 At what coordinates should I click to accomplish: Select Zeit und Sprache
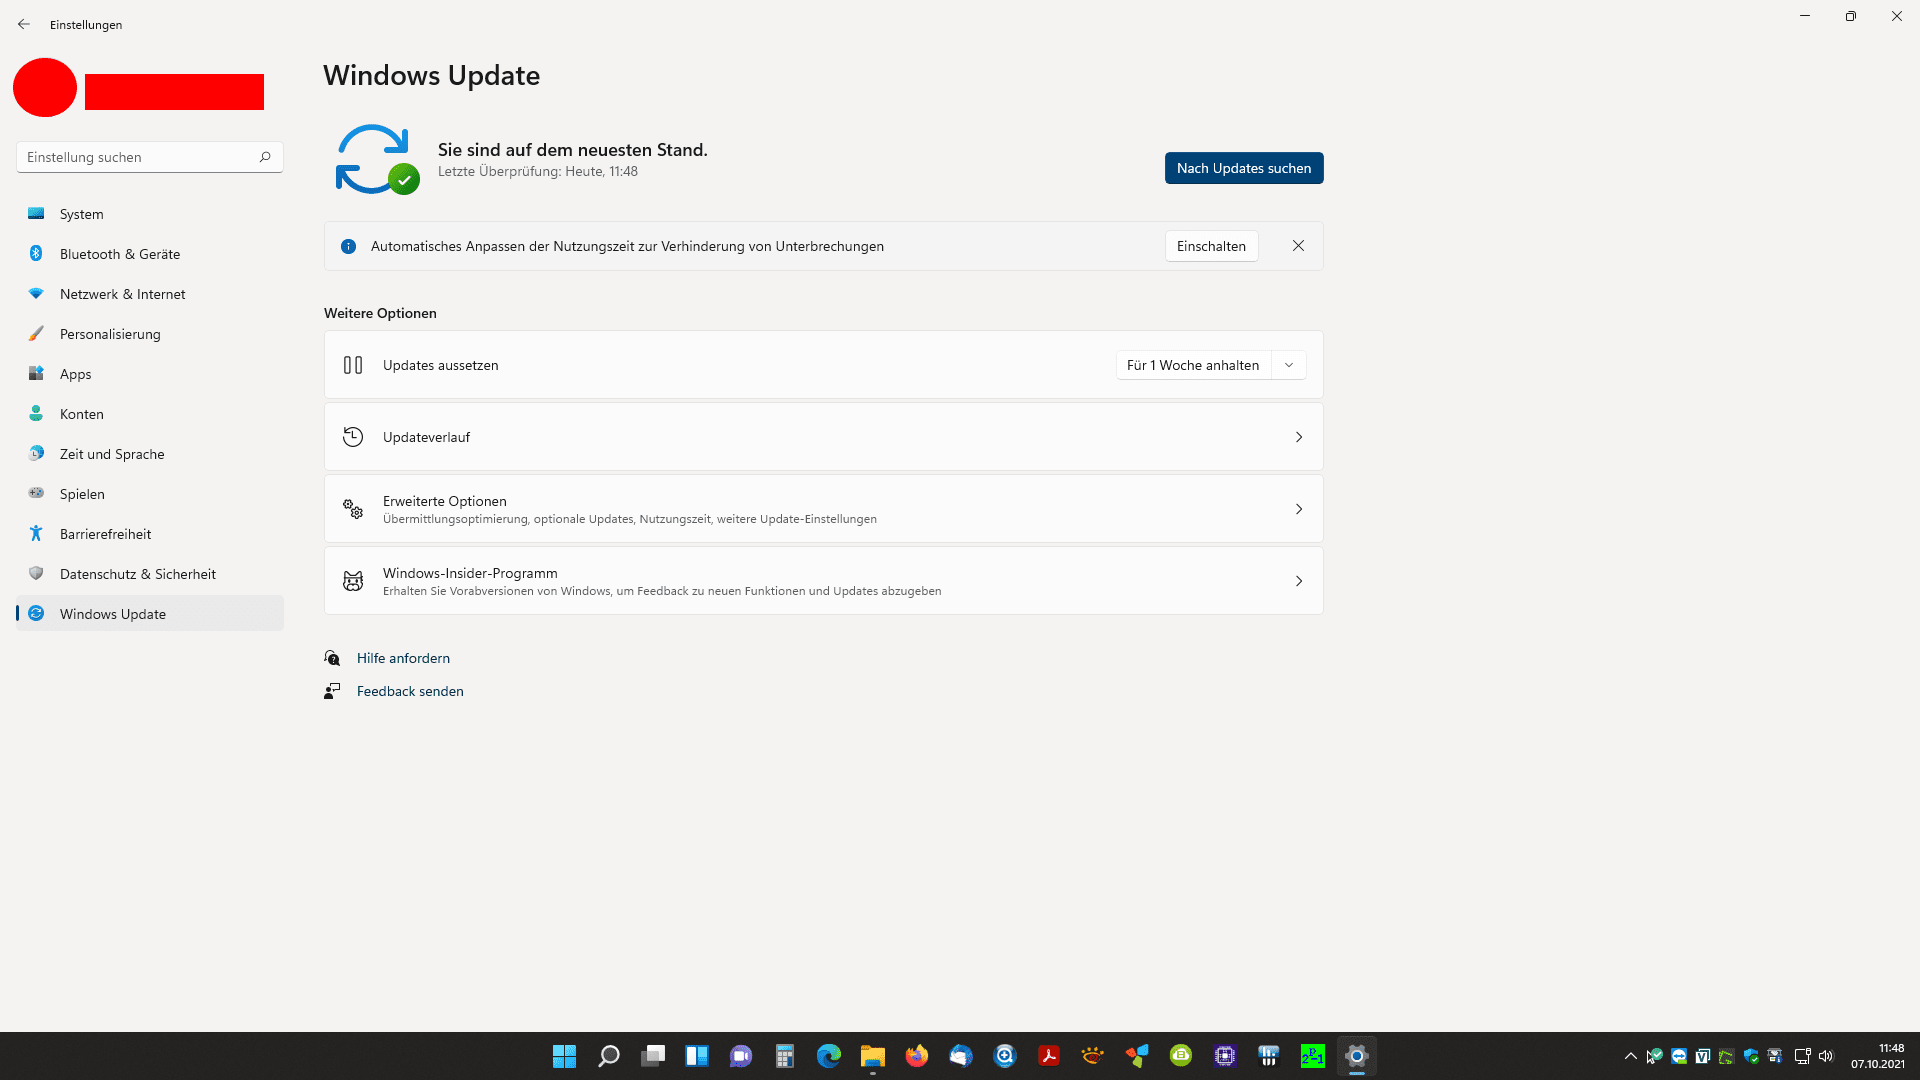[150, 454]
